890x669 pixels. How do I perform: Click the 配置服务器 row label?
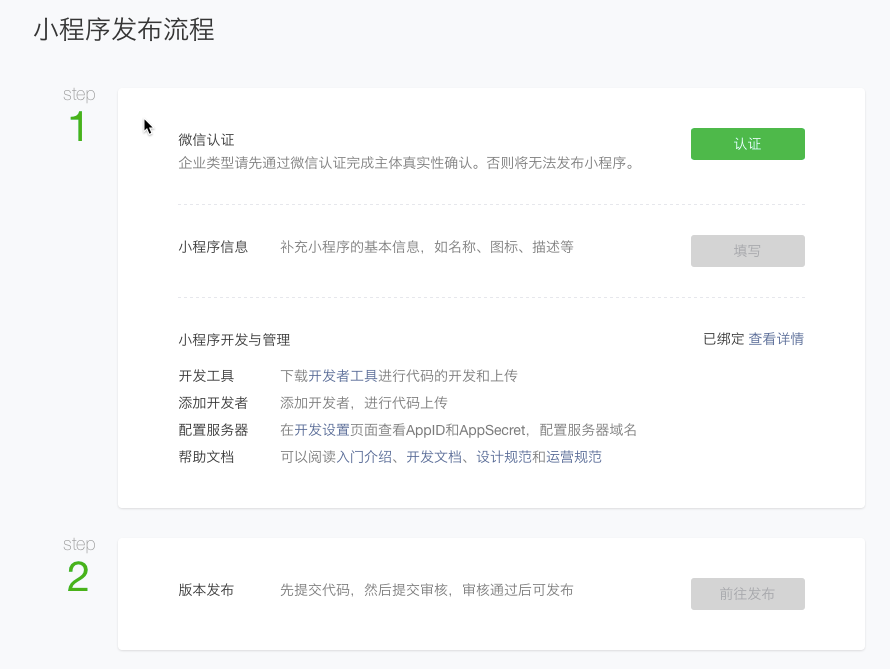click(x=213, y=430)
